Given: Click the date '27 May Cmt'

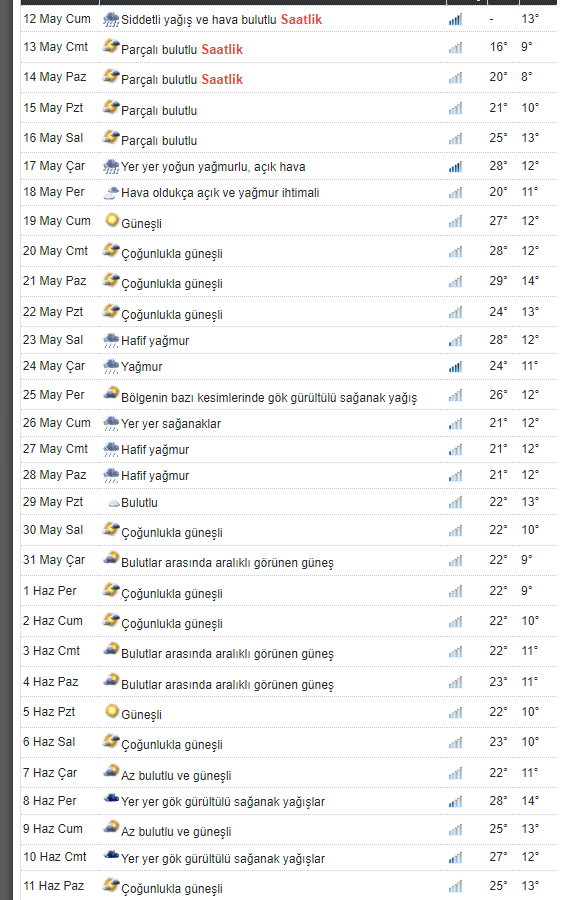Looking at the screenshot, I should click(x=56, y=449).
